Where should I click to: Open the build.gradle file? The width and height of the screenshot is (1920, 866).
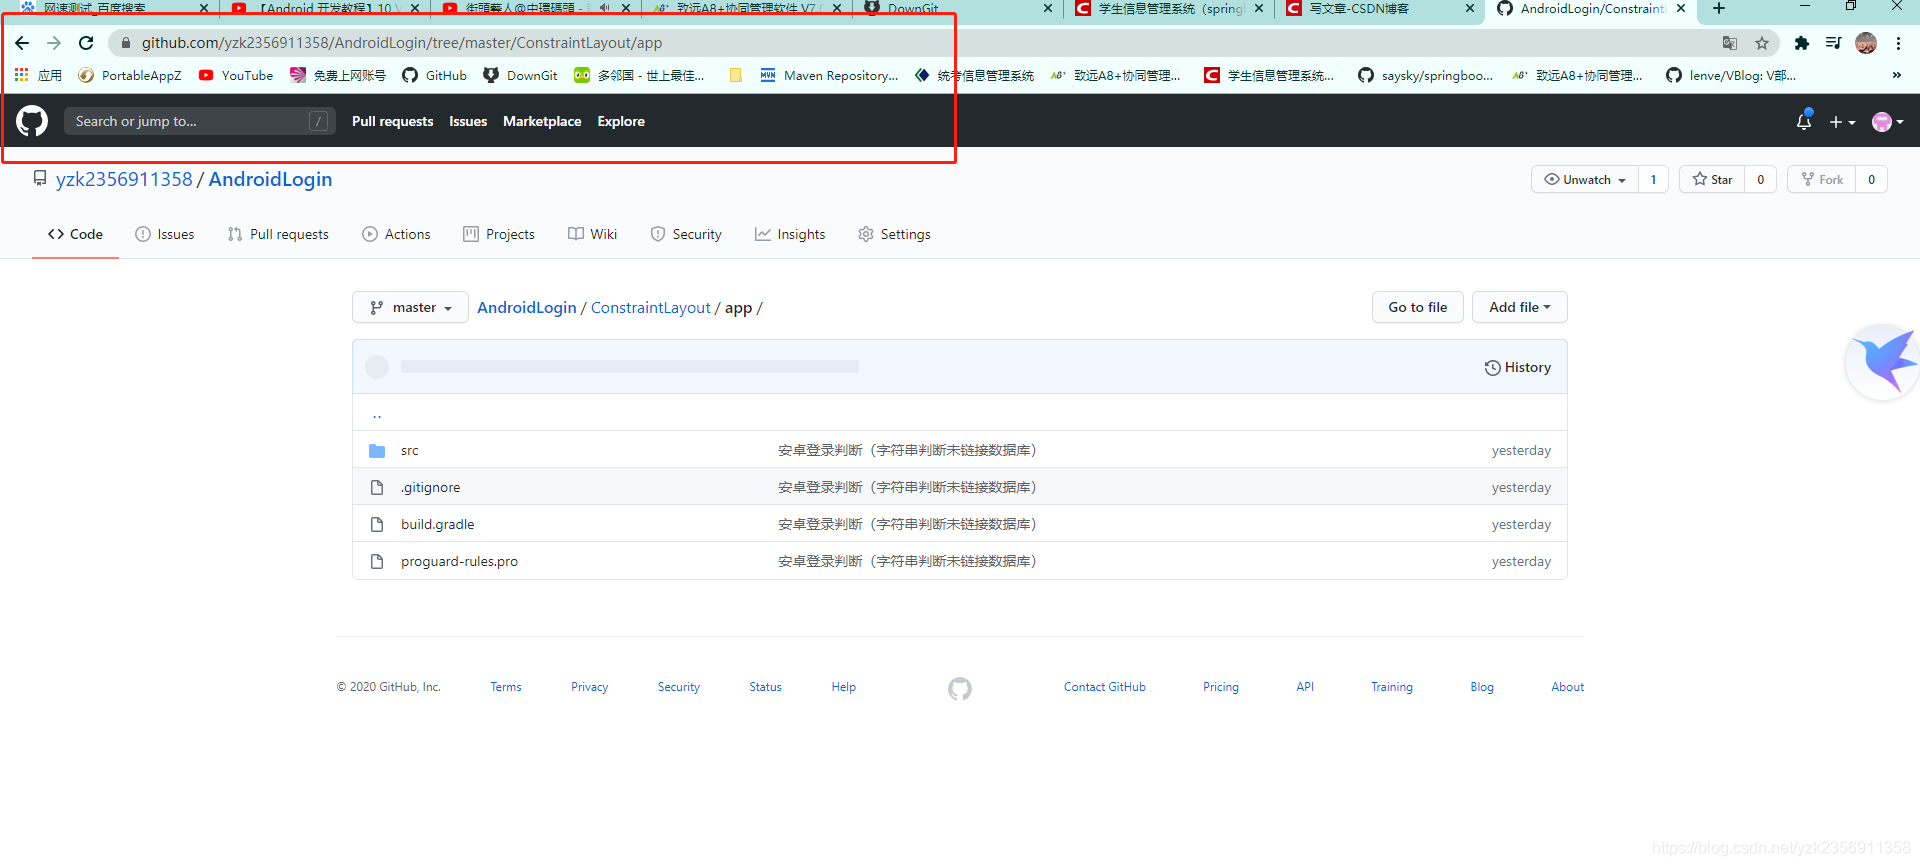pos(438,525)
